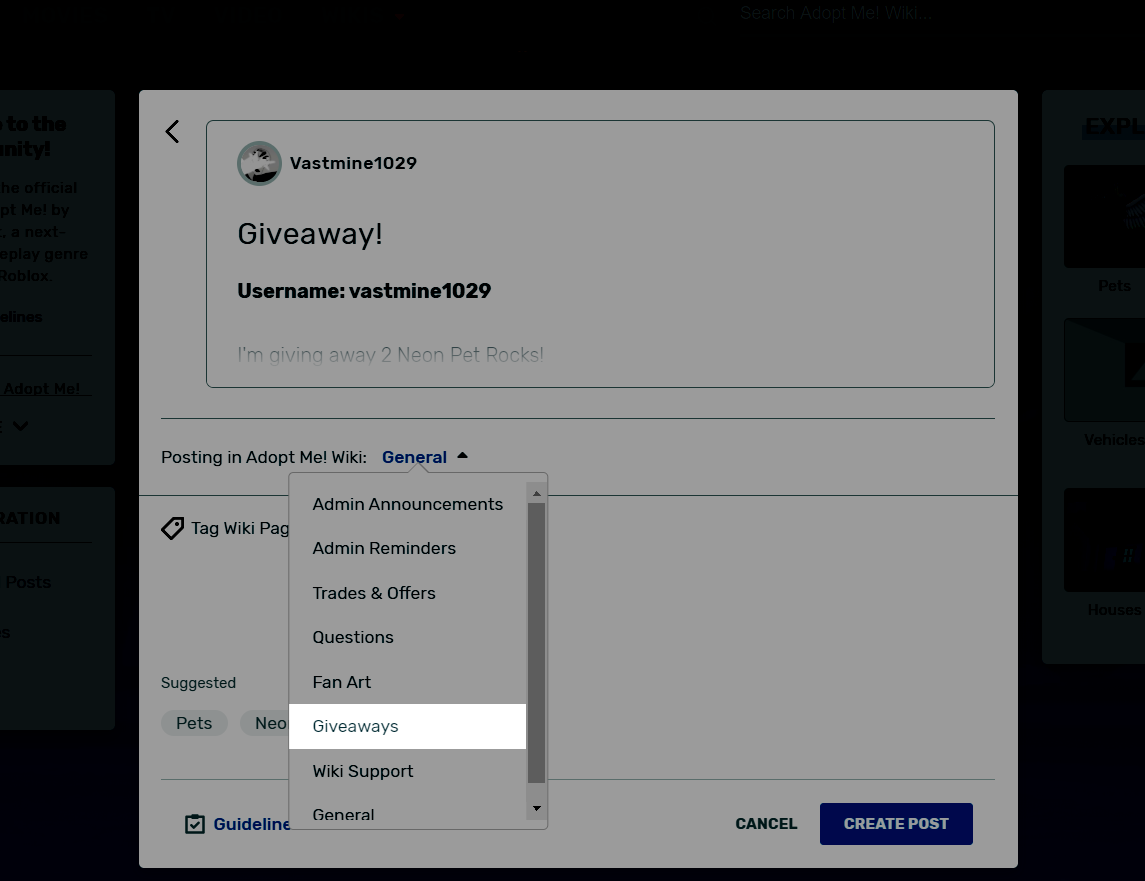Open the Houses thumbnail in Explore sidebar
The height and width of the screenshot is (881, 1145).
[x=1104, y=540]
